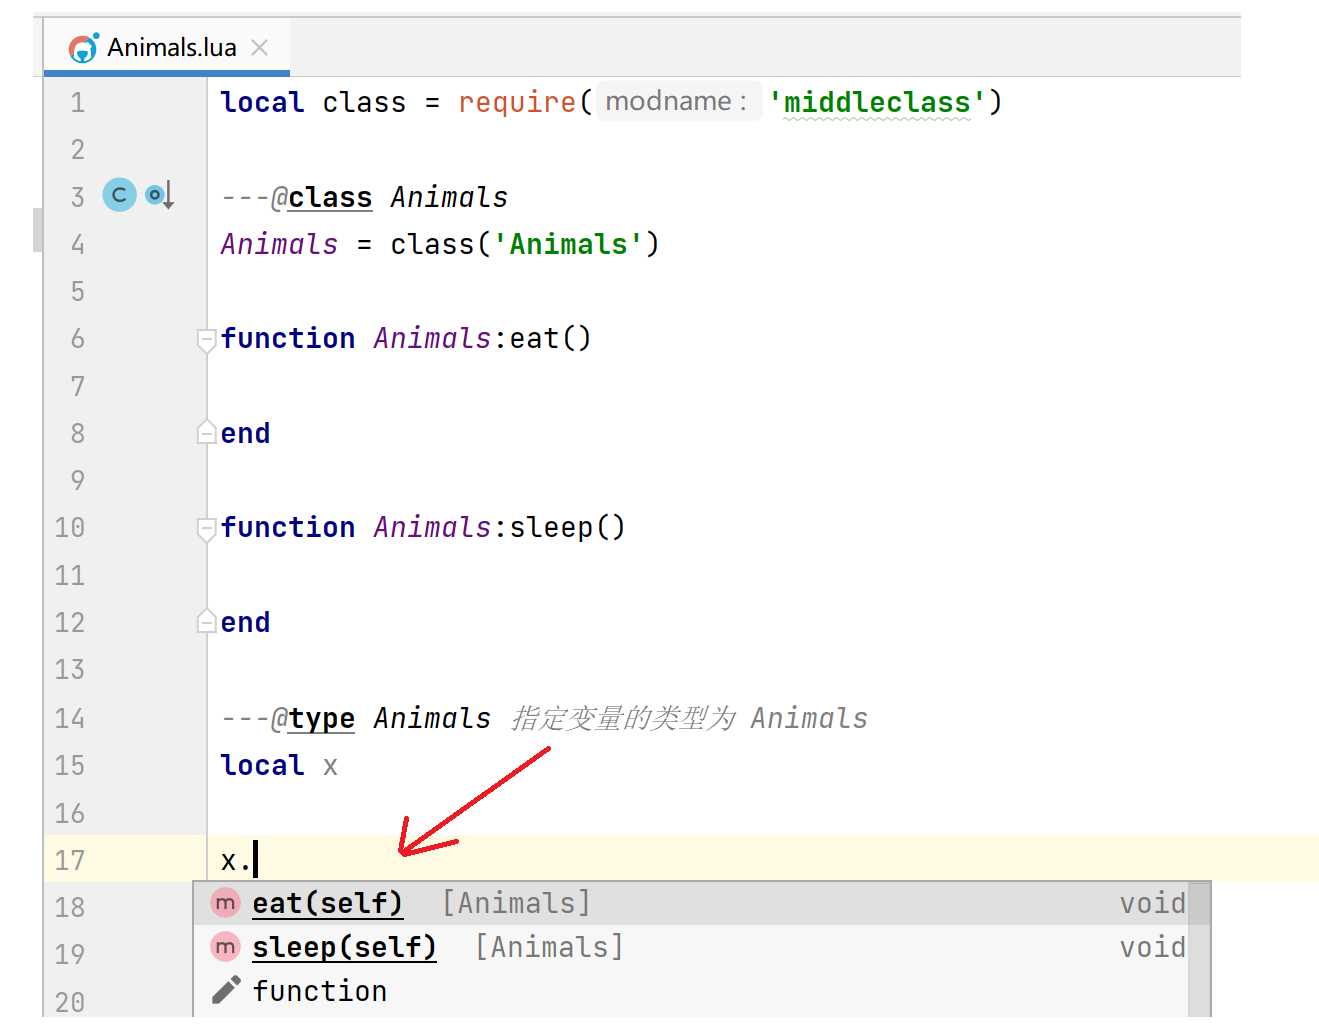
Task: Click the @type annotation tag on line 14
Action: (x=313, y=719)
